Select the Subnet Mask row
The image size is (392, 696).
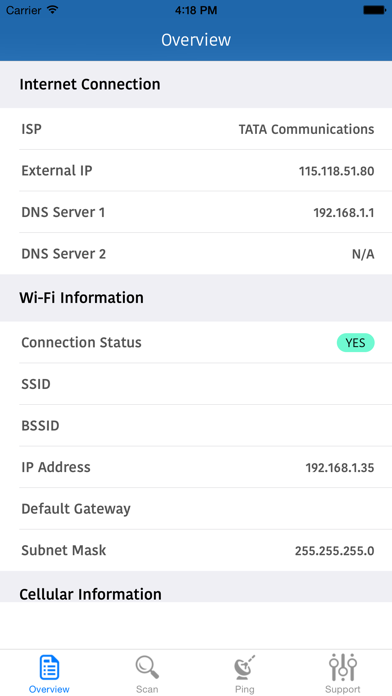click(x=196, y=550)
